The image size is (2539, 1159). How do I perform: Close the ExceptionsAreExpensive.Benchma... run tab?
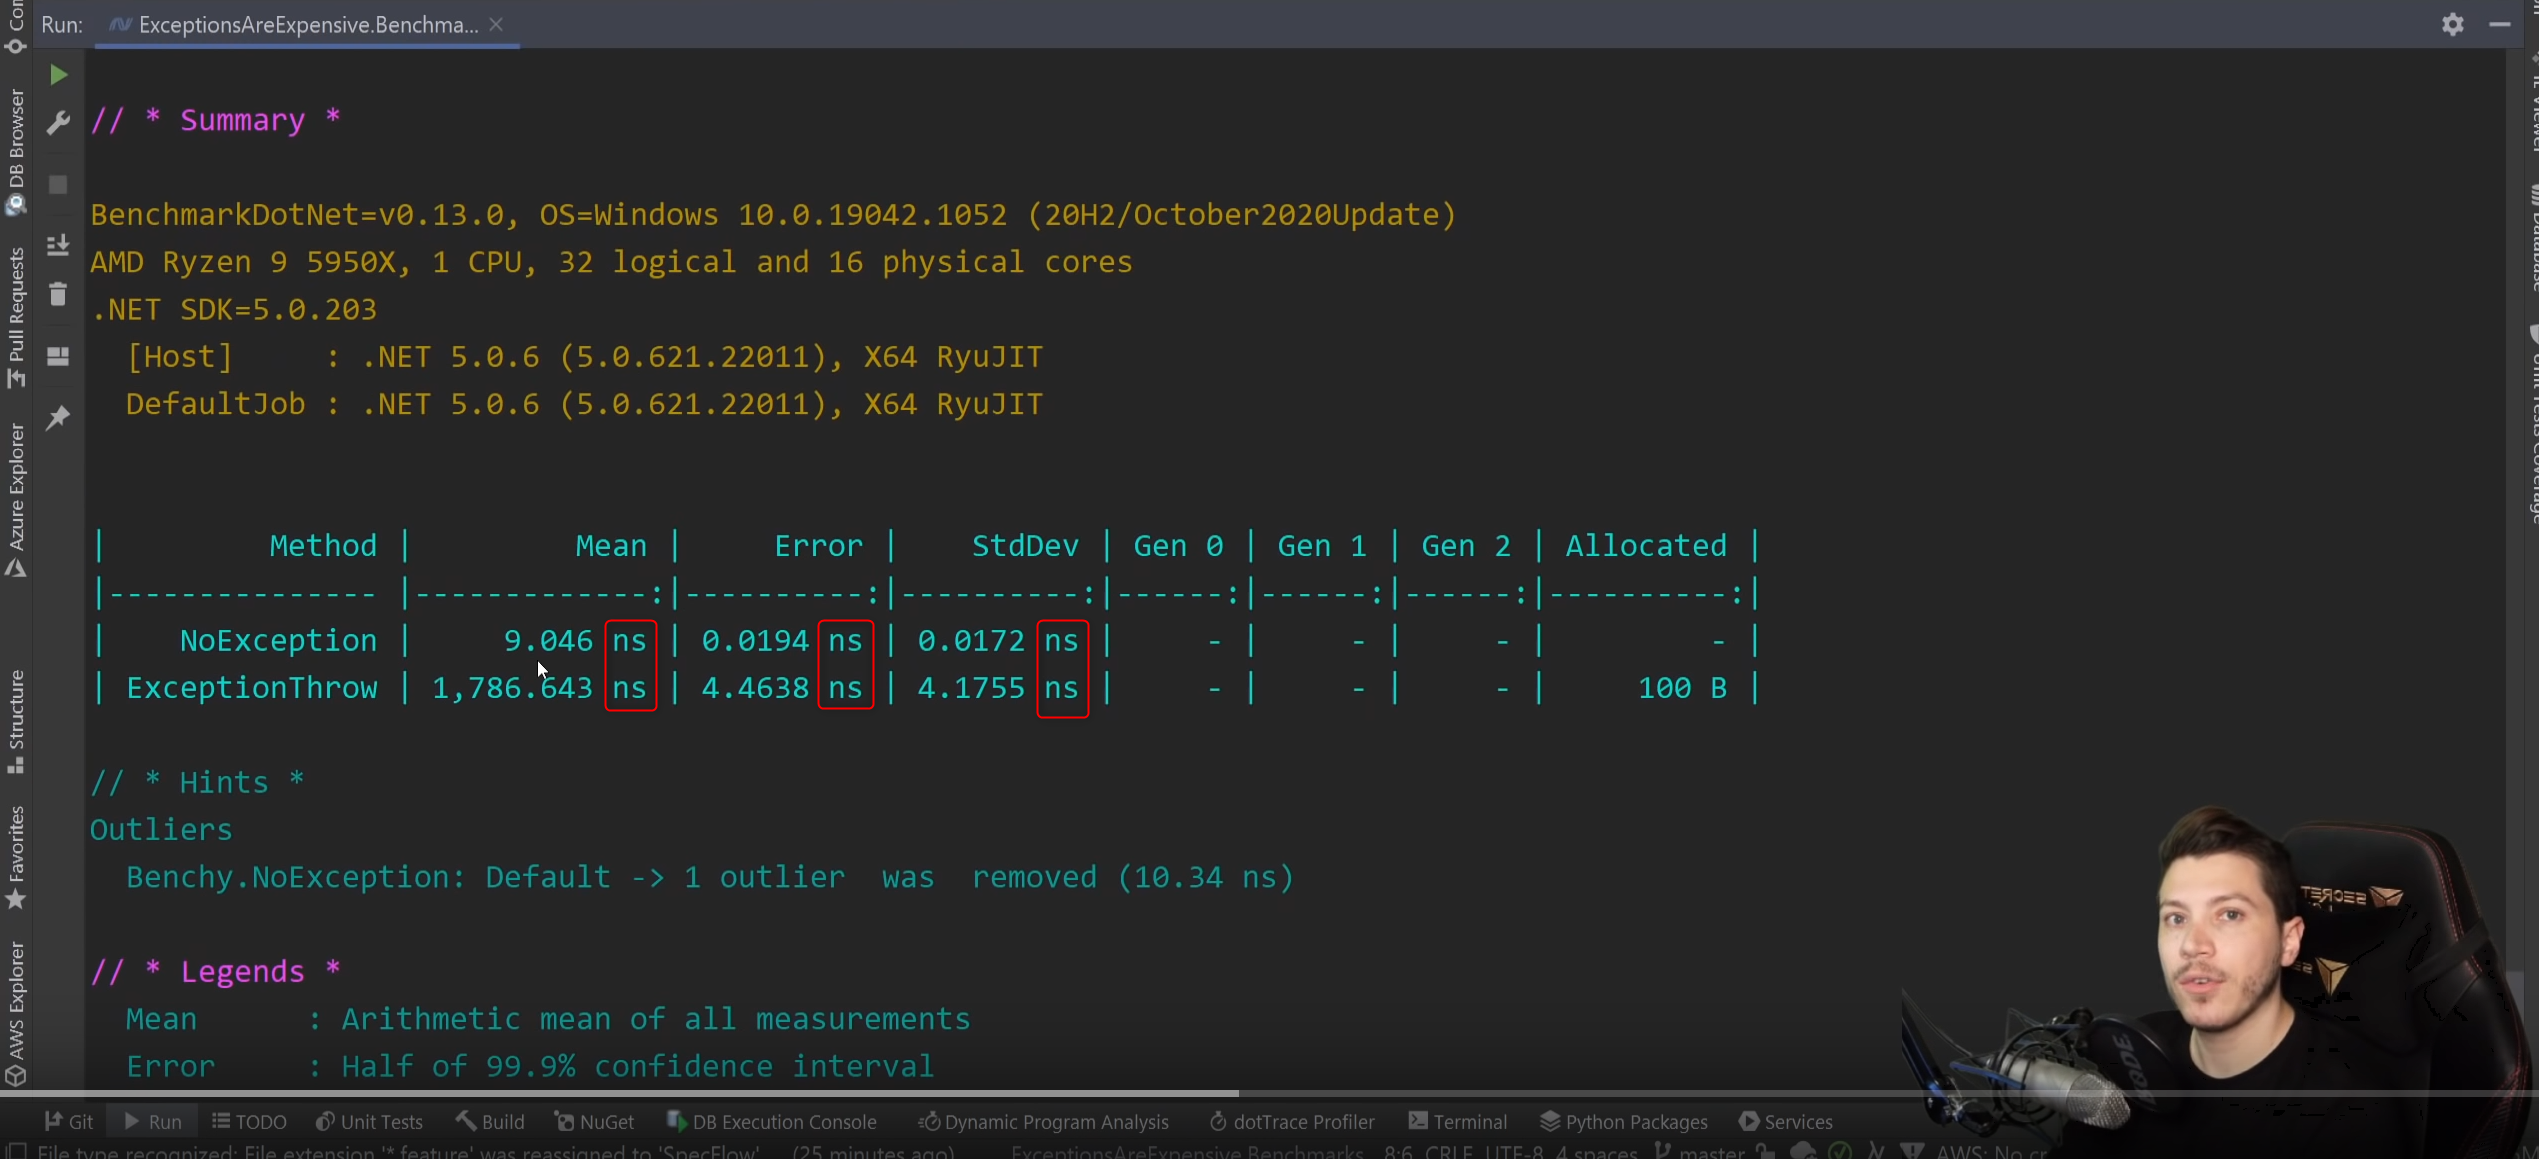point(496,25)
